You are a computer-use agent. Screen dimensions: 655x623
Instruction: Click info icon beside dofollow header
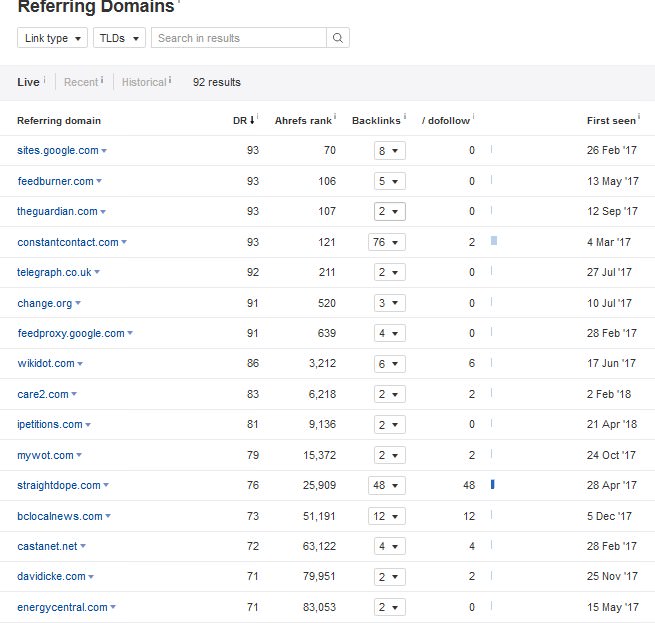click(473, 117)
